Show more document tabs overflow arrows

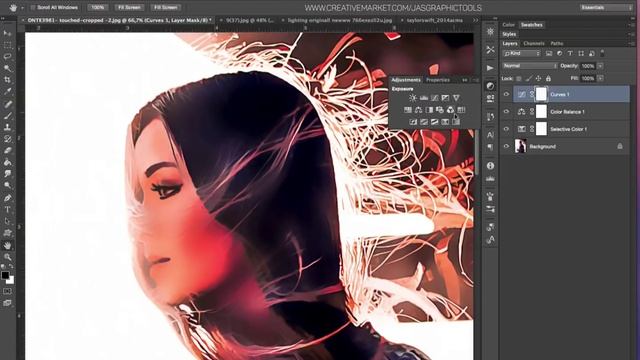[476, 20]
